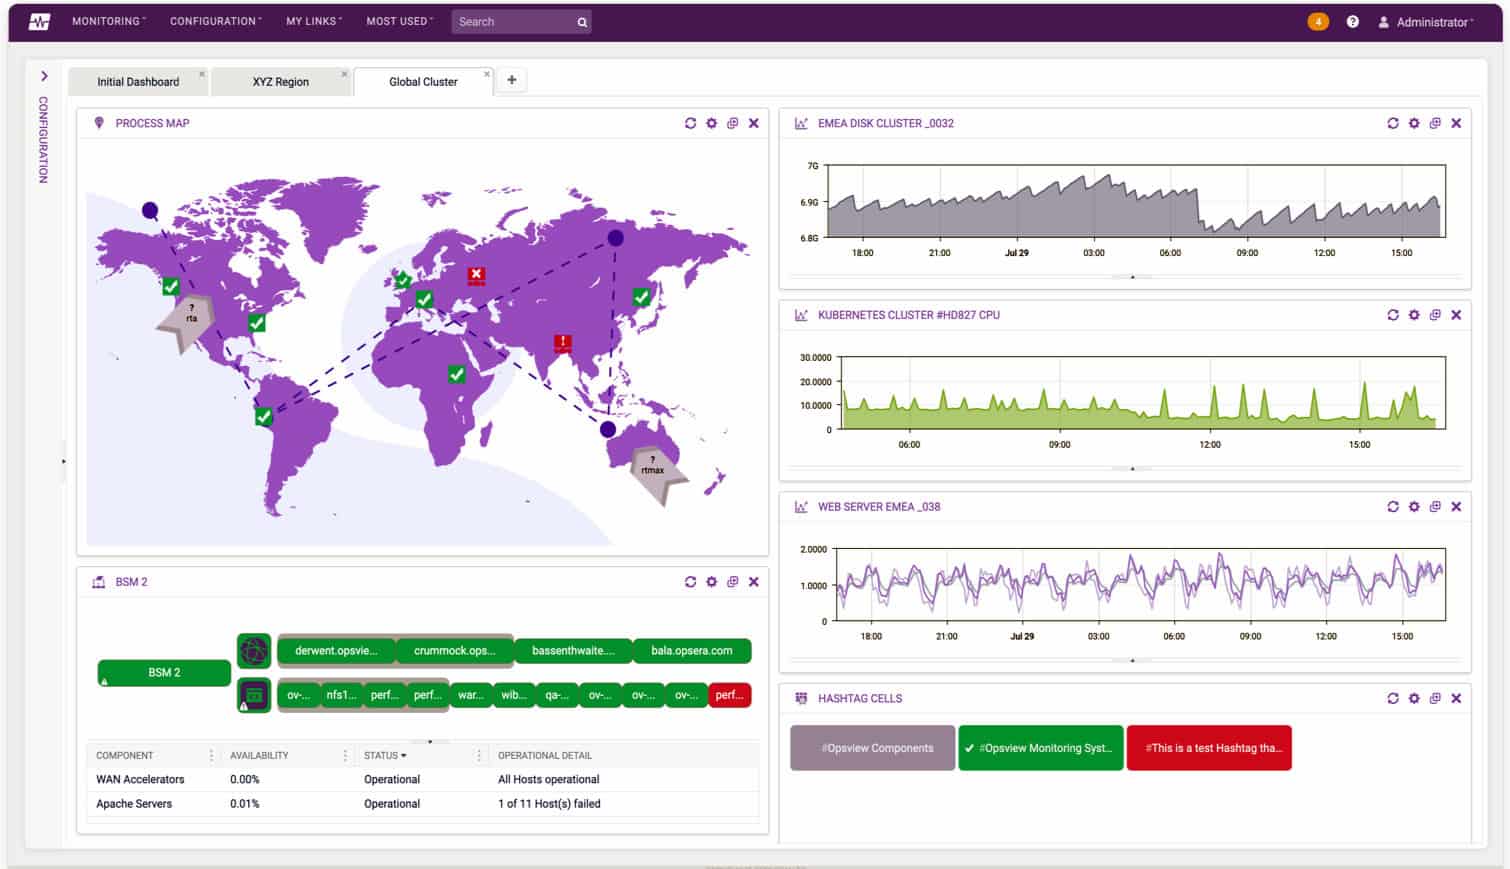This screenshot has height=869, width=1510.
Task: Refresh the EMEA Disk Cluster dashlet
Action: coord(1393,123)
